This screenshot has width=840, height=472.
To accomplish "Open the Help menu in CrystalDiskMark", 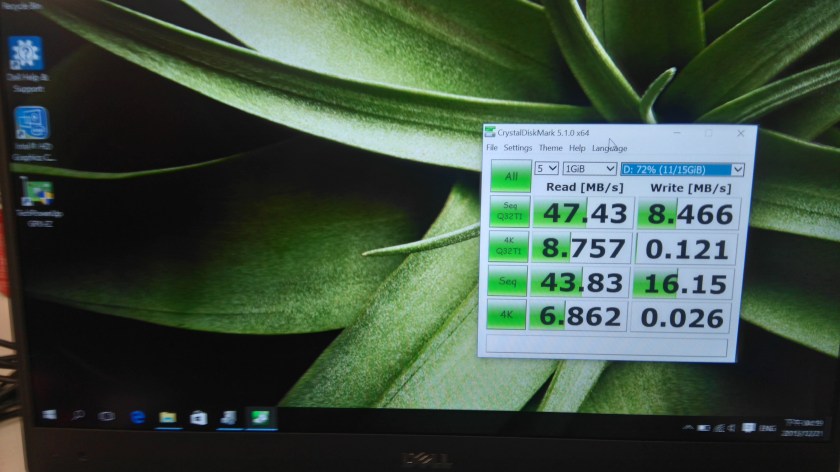I will [x=577, y=148].
